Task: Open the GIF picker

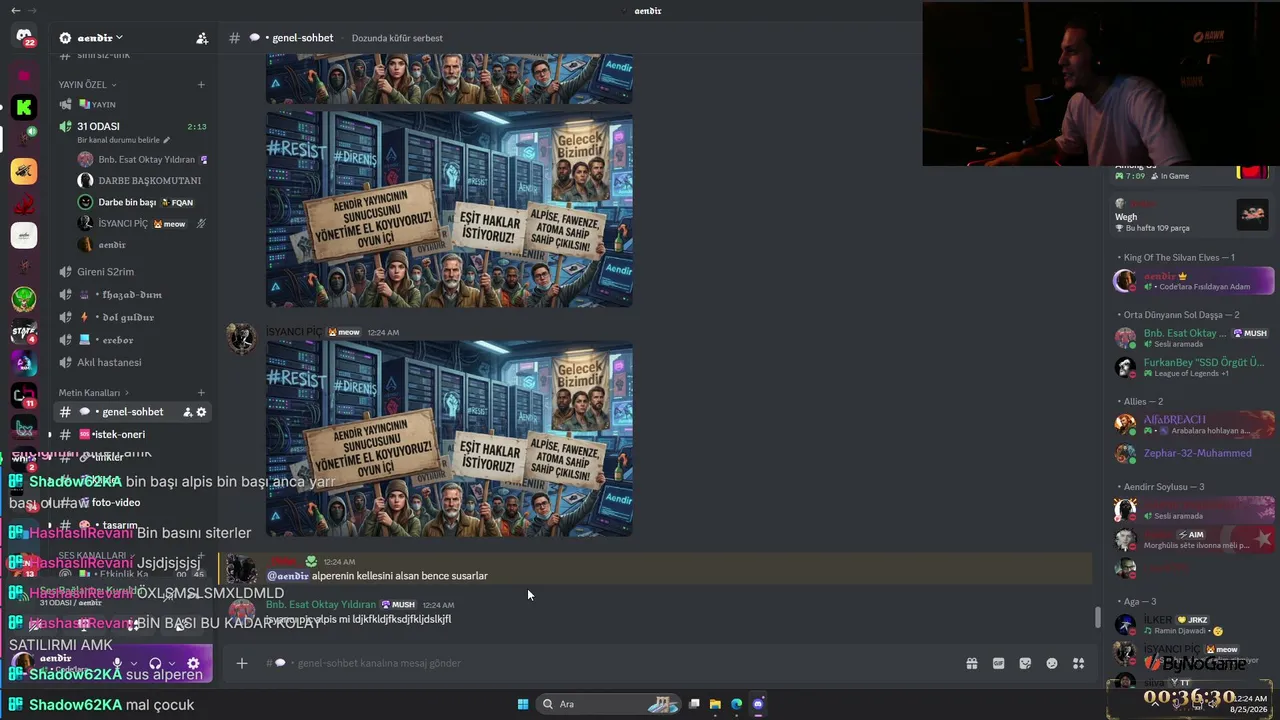Action: point(998,663)
